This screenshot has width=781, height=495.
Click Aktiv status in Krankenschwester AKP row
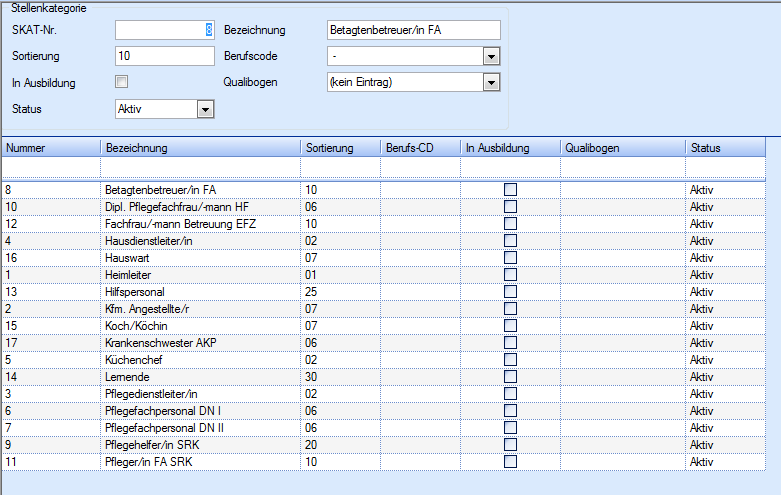(x=701, y=343)
